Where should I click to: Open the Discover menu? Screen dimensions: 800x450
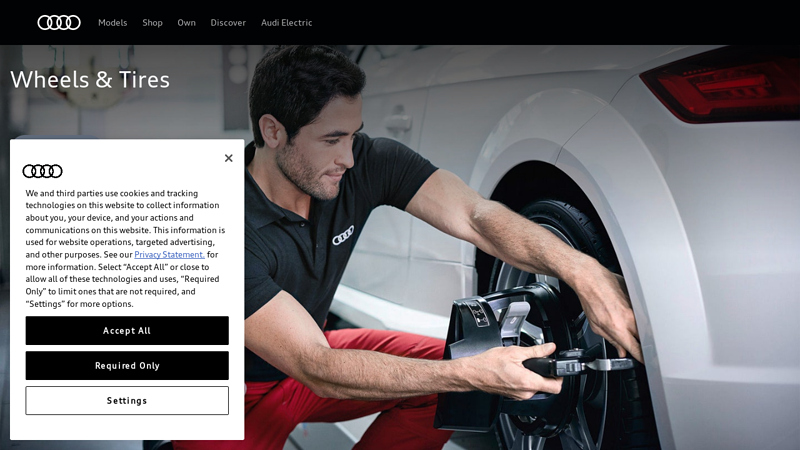[x=228, y=22]
